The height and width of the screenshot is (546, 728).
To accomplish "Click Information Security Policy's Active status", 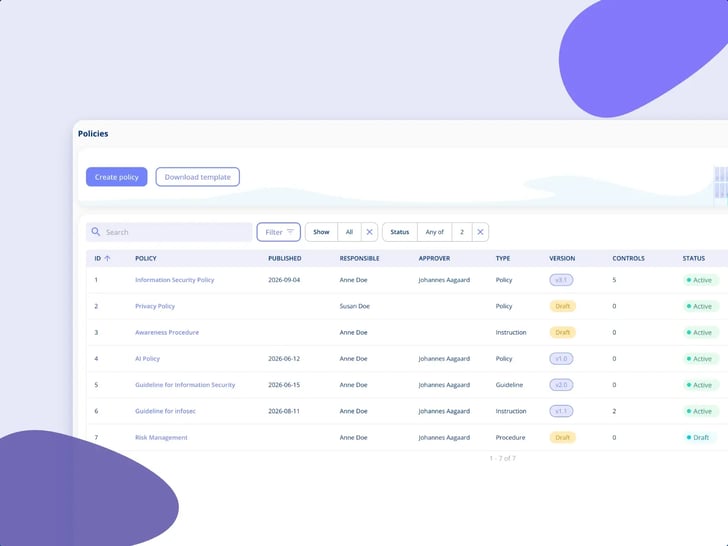I will (x=701, y=280).
